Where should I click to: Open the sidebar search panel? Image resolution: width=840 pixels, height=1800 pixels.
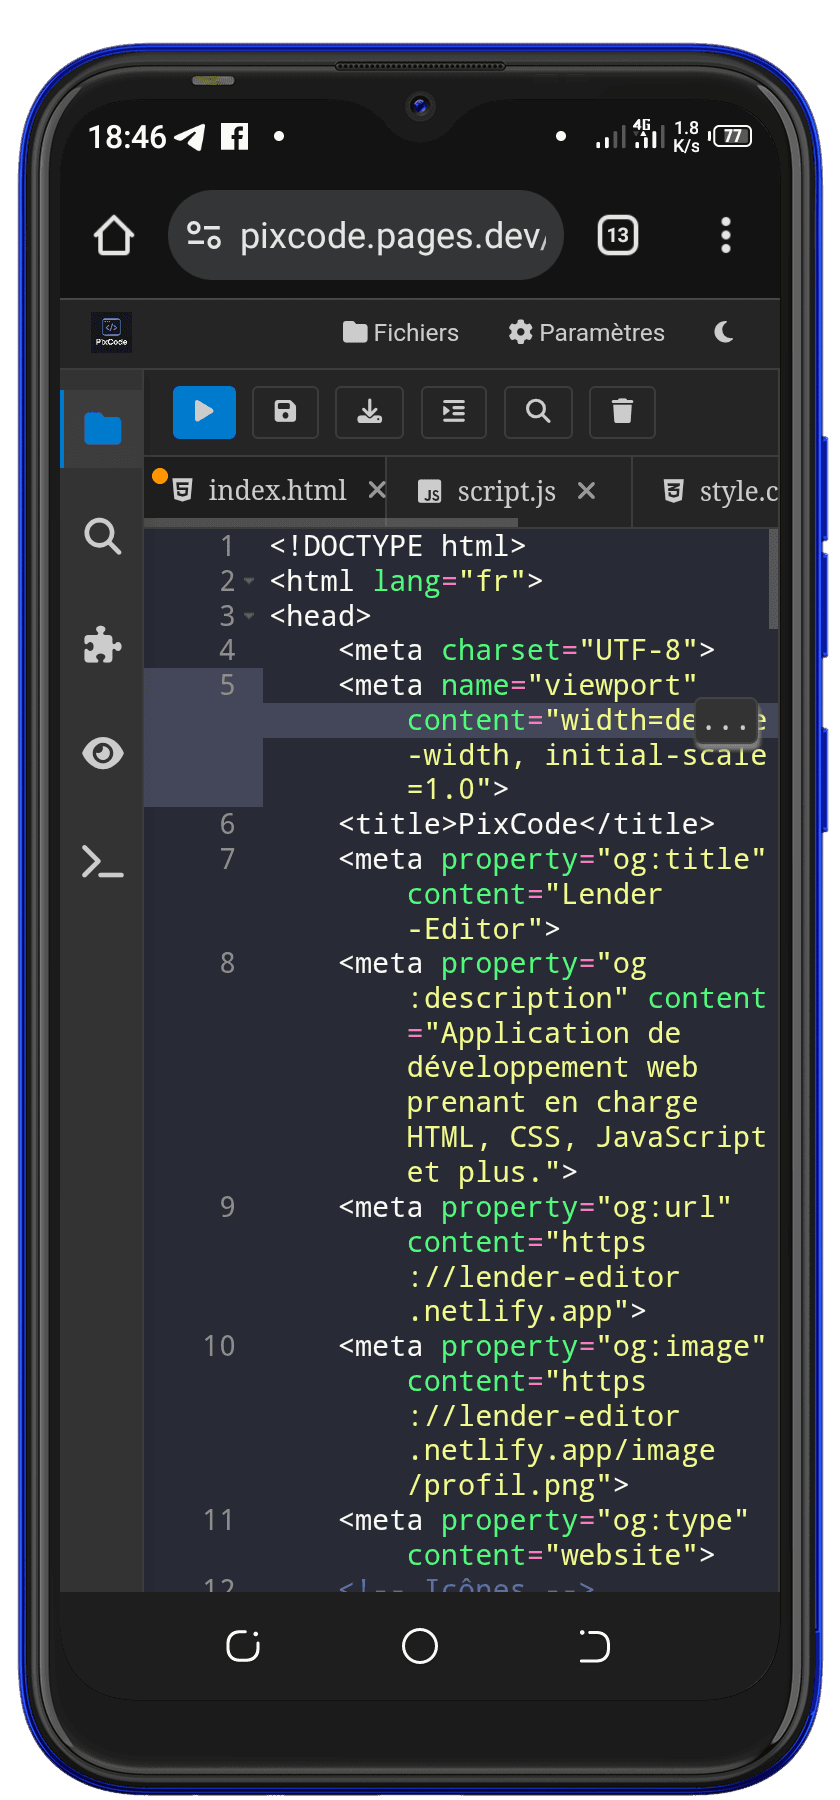pos(102,536)
